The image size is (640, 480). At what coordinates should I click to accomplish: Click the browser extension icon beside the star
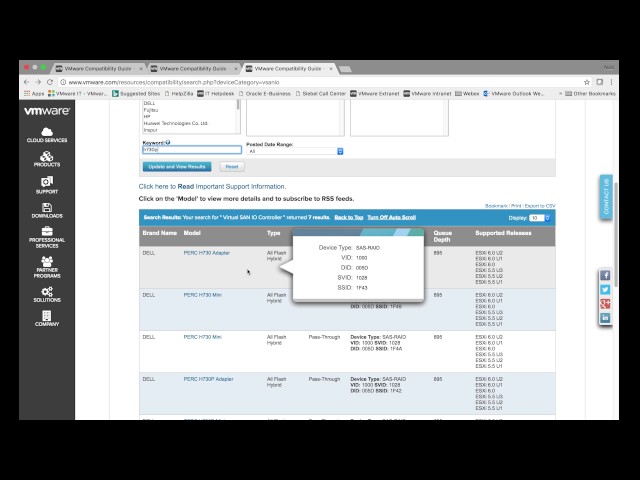click(600, 82)
